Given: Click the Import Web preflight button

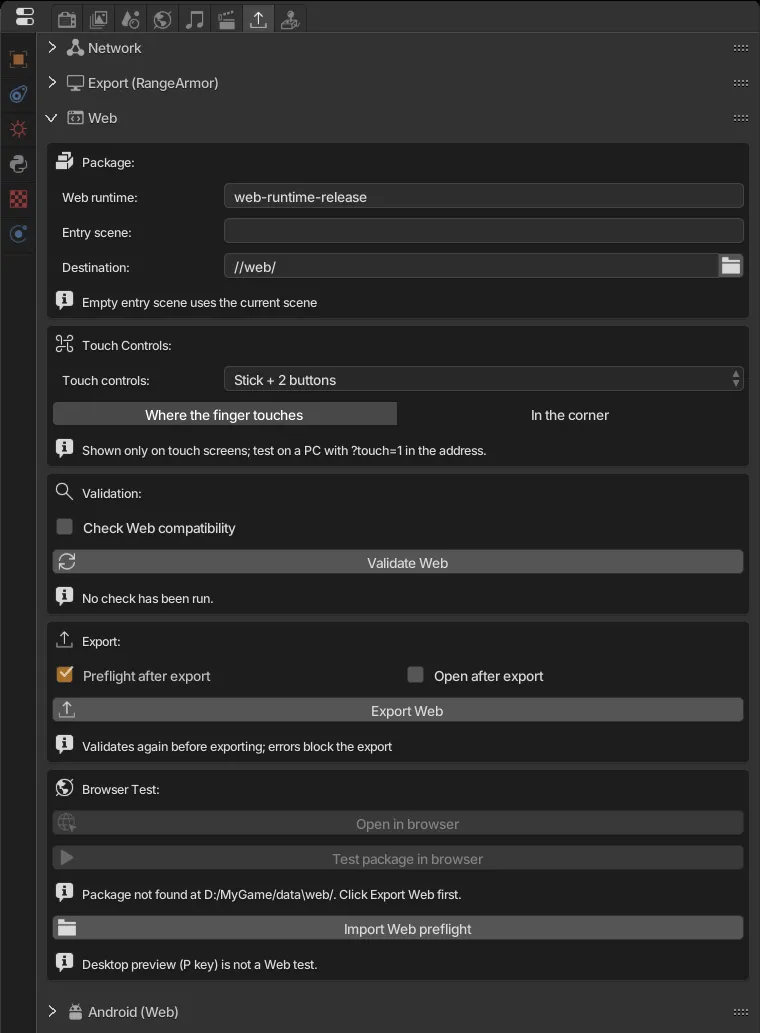Looking at the screenshot, I should tap(398, 928).
